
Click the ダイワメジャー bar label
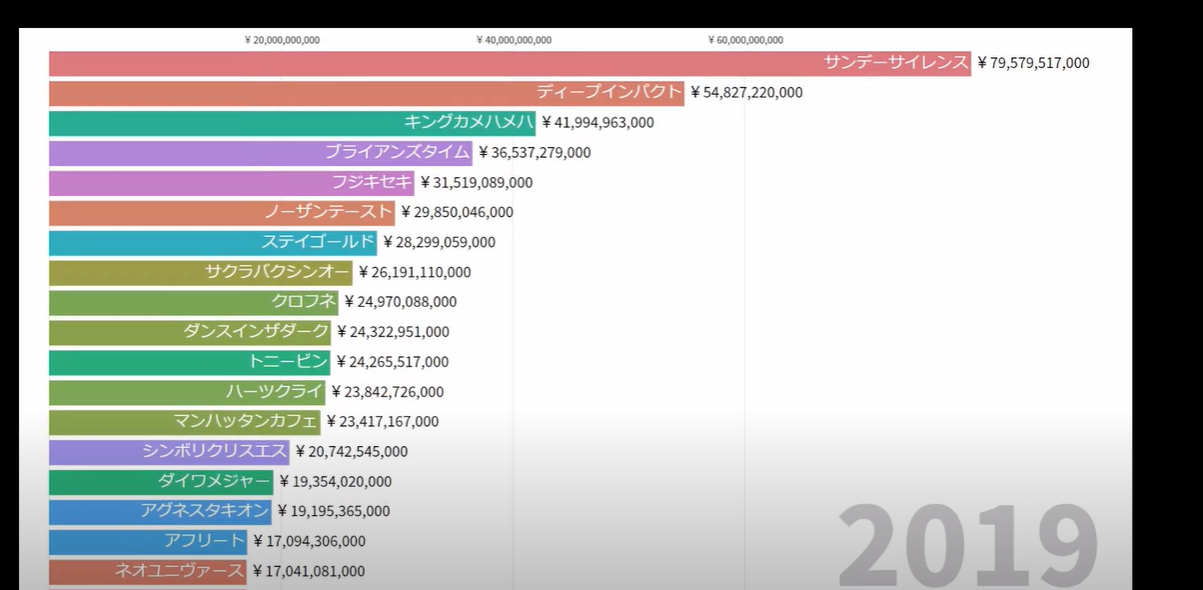[214, 481]
